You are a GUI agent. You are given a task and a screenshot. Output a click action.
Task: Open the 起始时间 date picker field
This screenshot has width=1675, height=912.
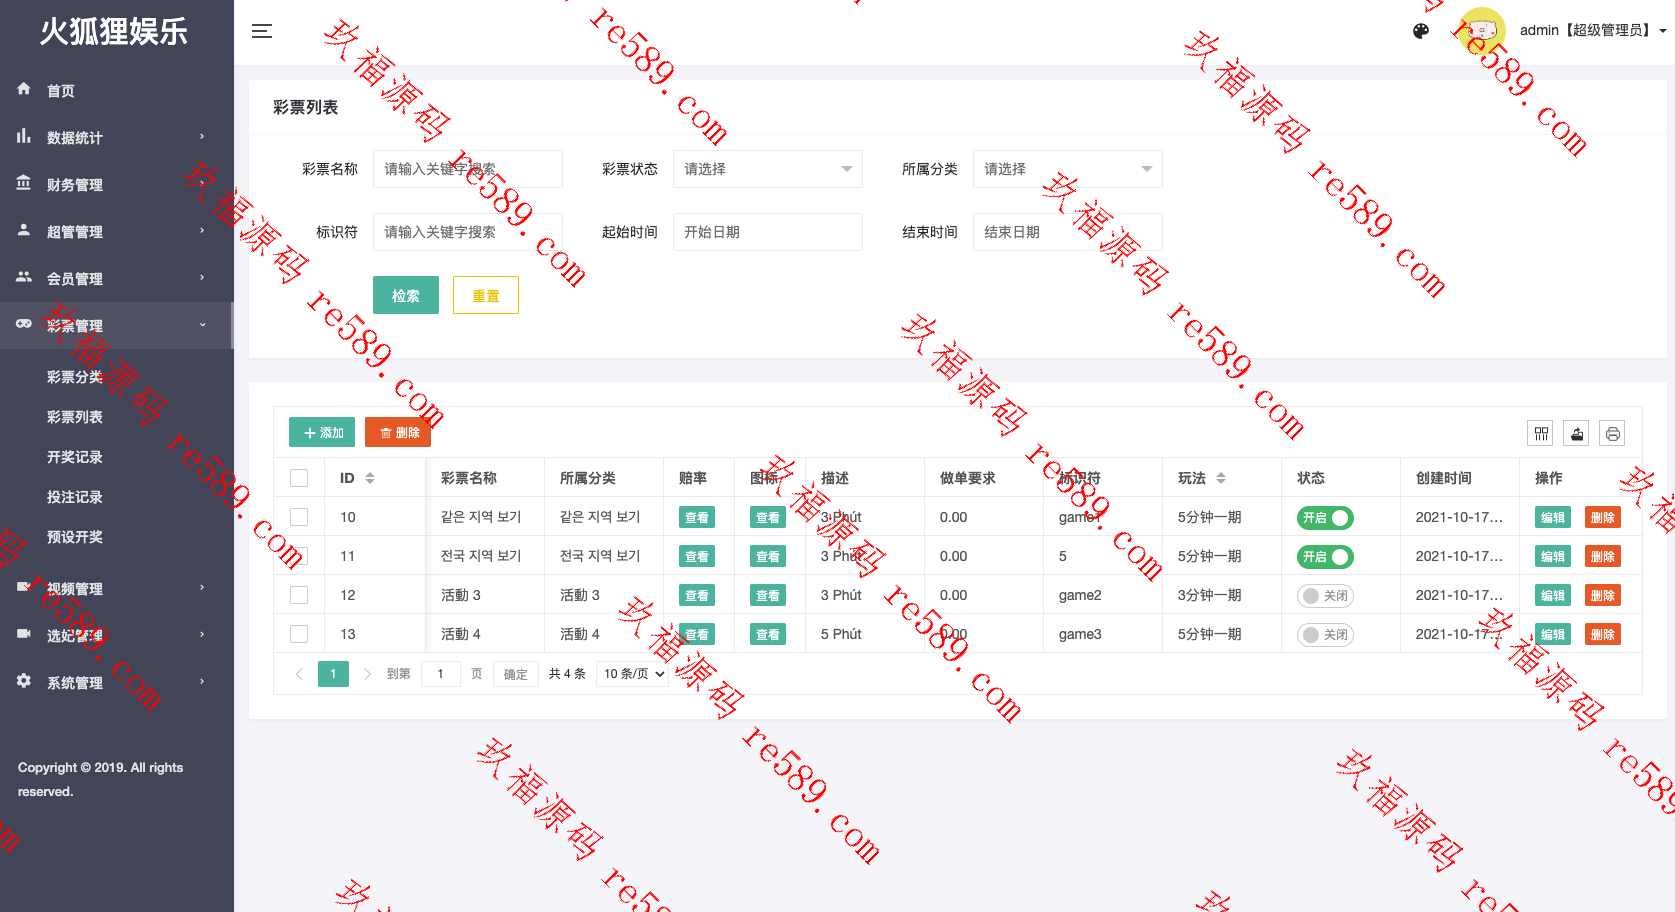768,232
